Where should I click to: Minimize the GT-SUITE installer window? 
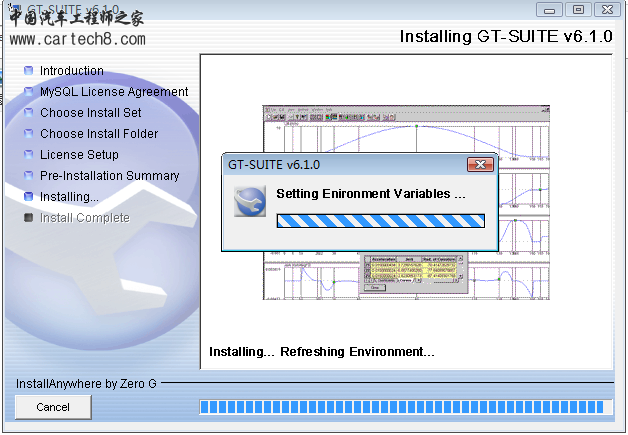point(549,10)
